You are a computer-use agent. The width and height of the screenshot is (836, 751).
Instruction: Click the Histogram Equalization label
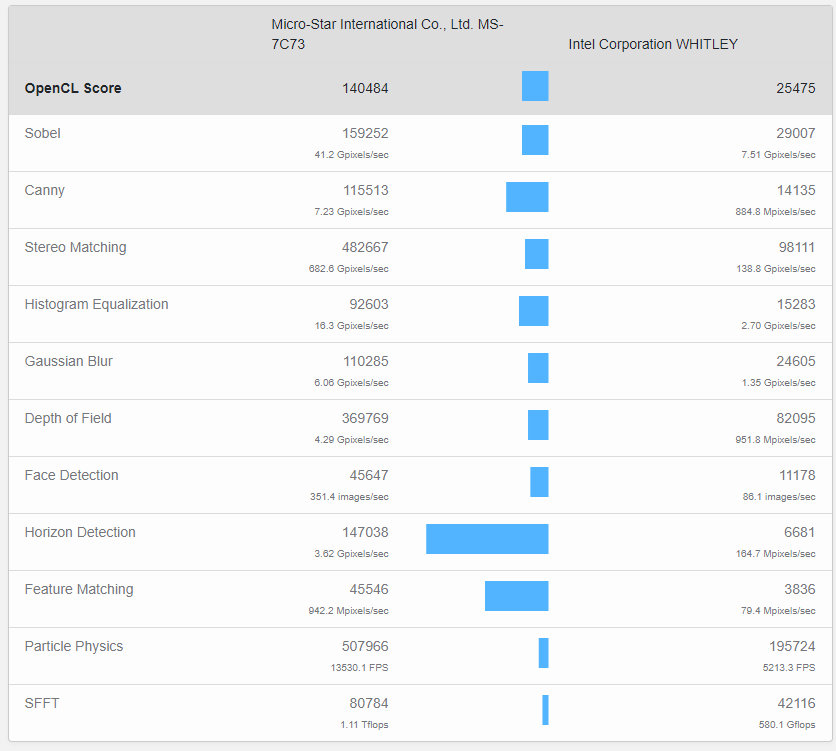click(96, 304)
